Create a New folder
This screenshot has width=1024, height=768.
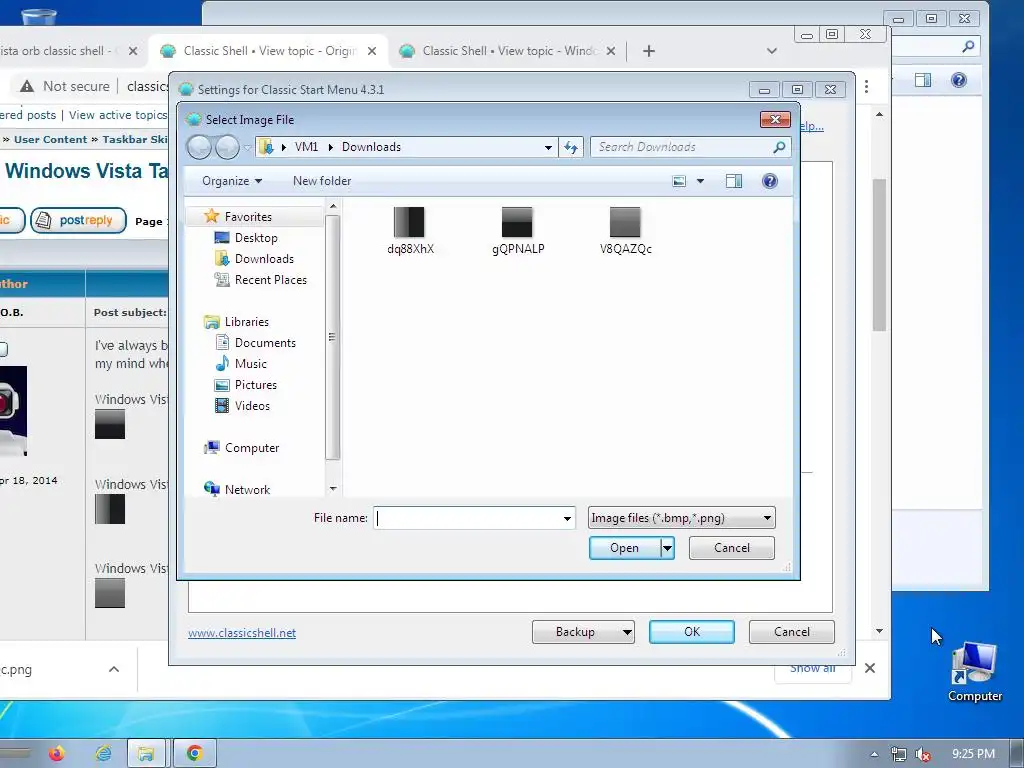322,181
